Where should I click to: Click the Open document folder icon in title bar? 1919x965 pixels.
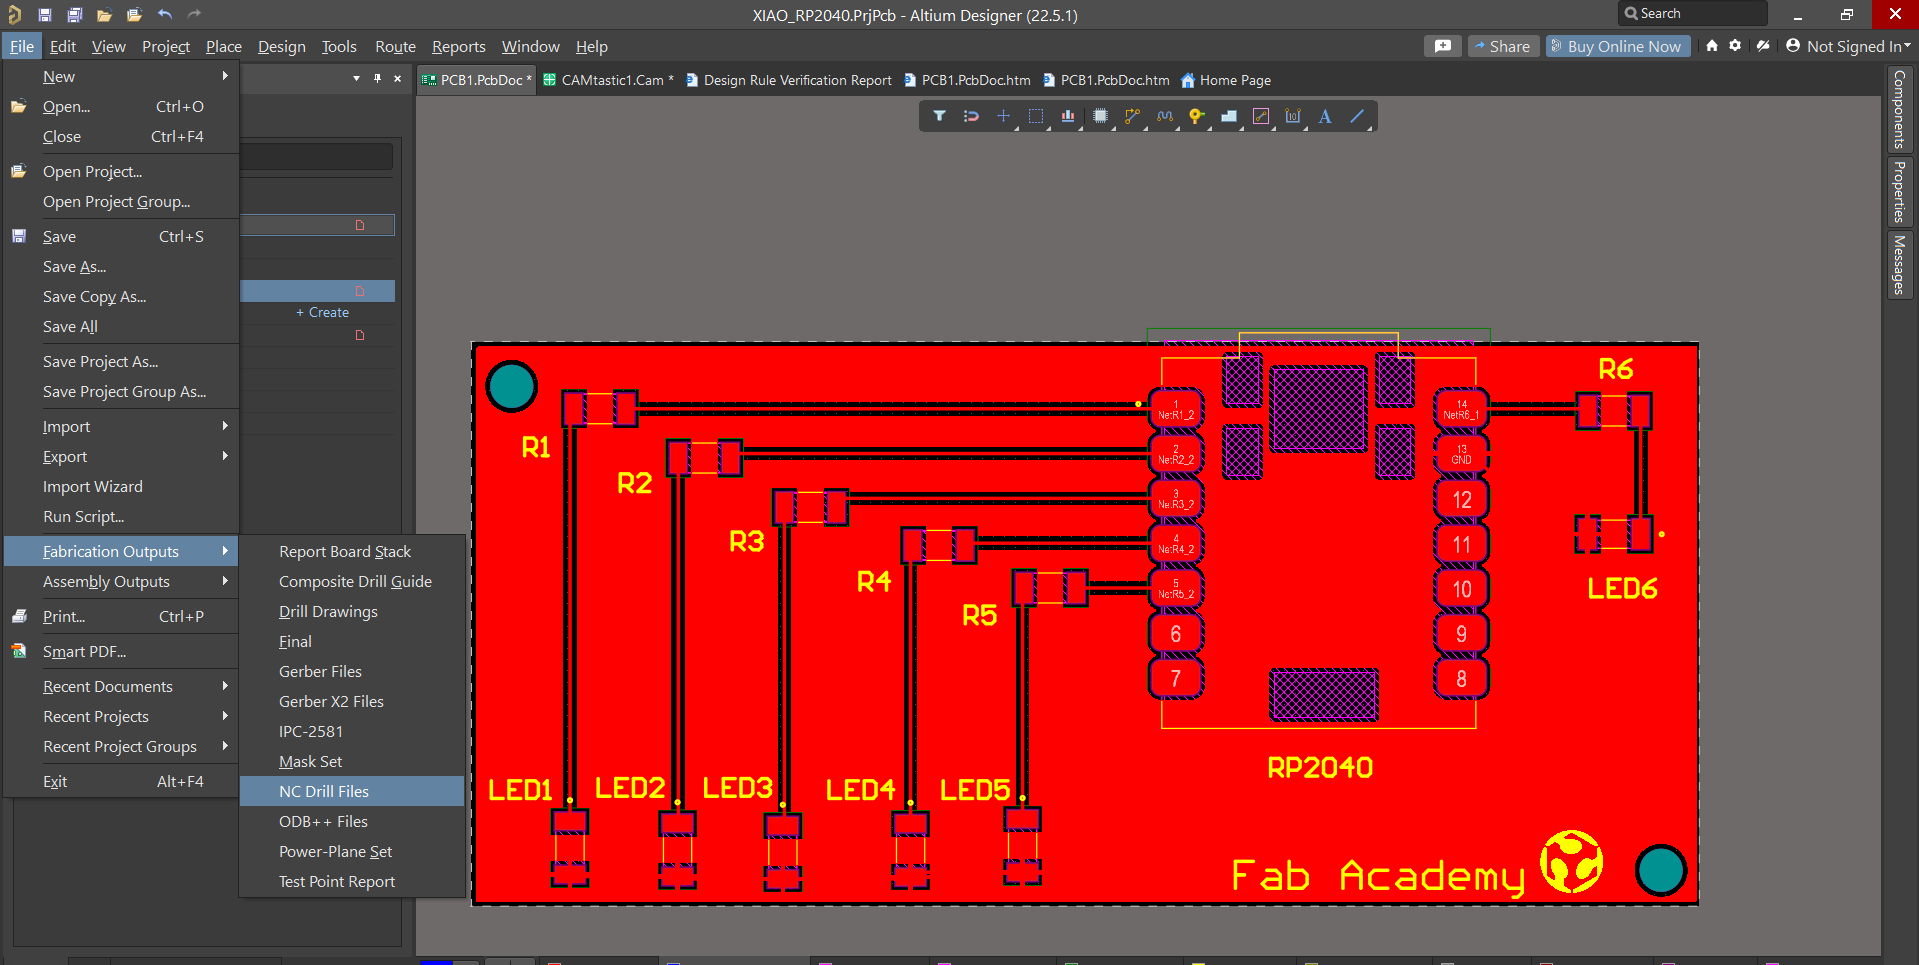(x=104, y=15)
